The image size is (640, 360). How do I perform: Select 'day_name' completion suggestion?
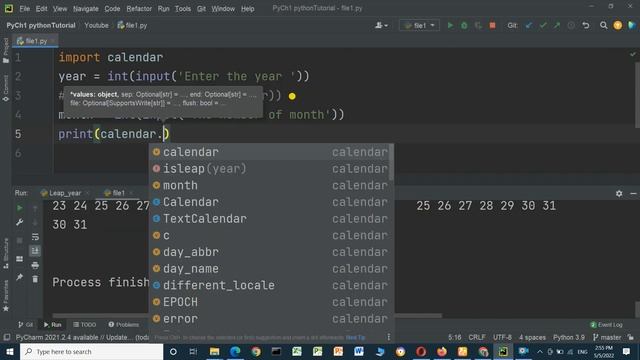coord(269,269)
